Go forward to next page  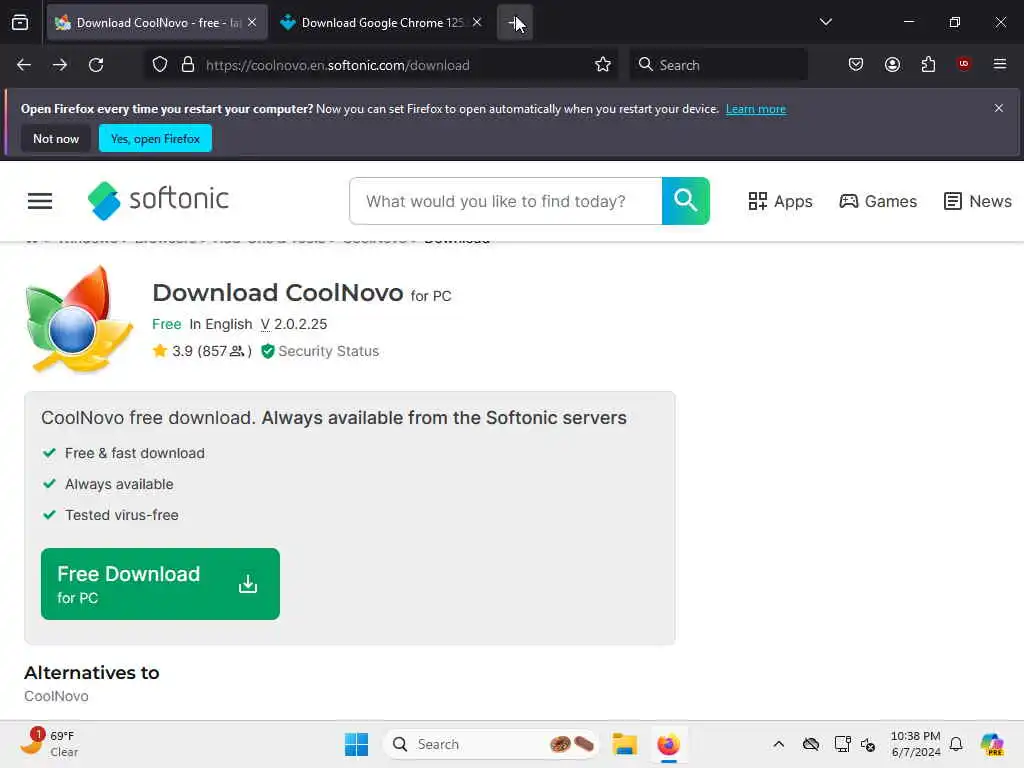[x=60, y=65]
